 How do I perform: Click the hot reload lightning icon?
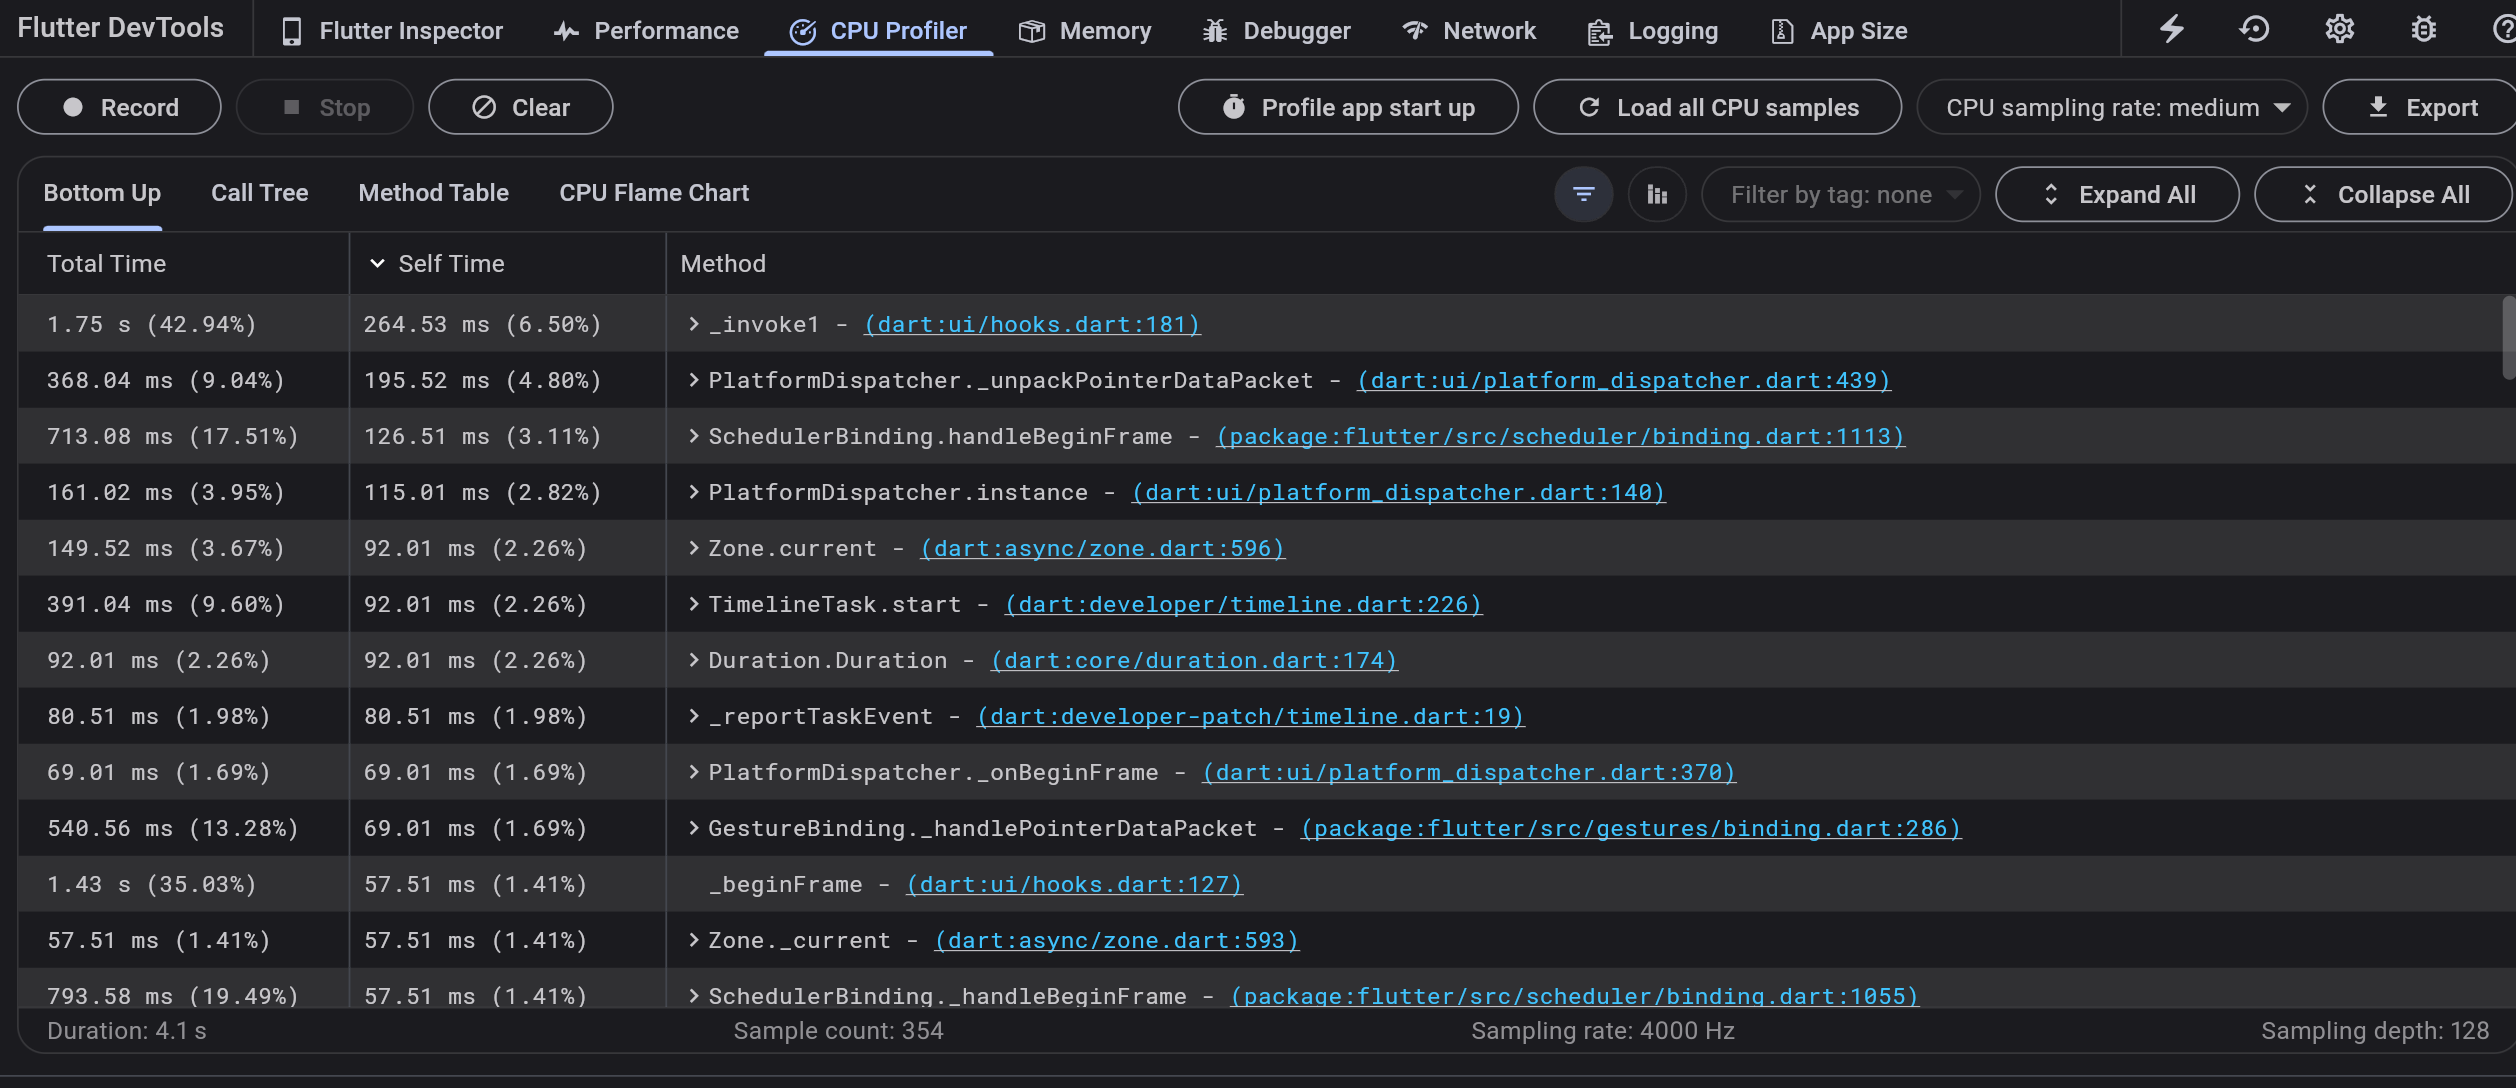tap(2171, 30)
